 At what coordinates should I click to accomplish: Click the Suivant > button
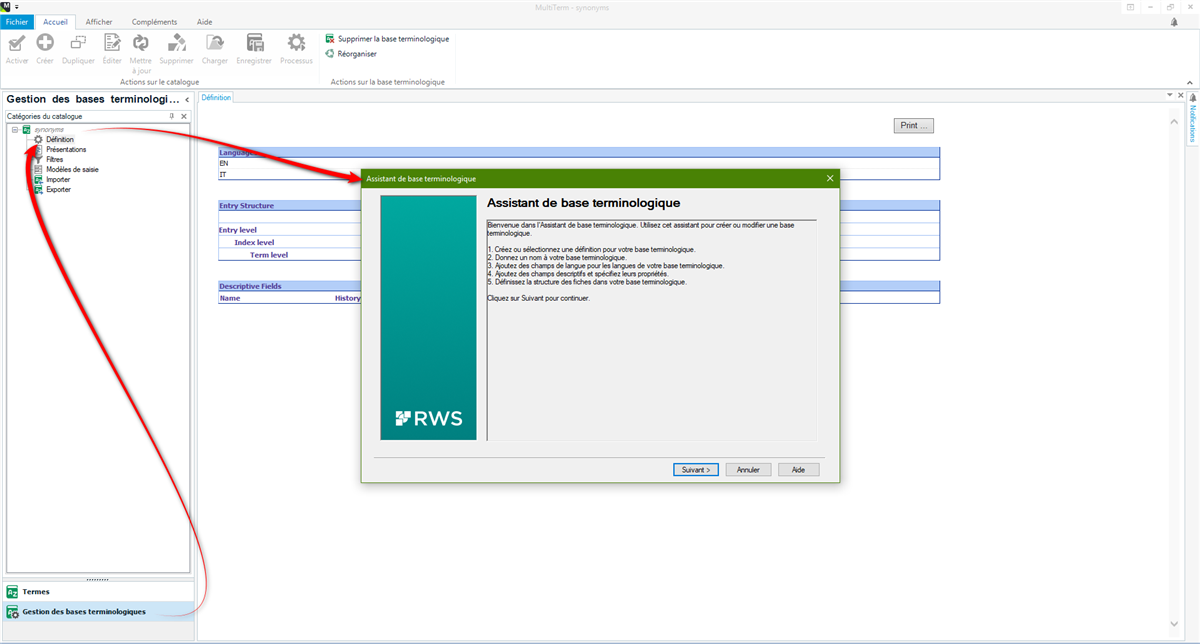[696, 469]
